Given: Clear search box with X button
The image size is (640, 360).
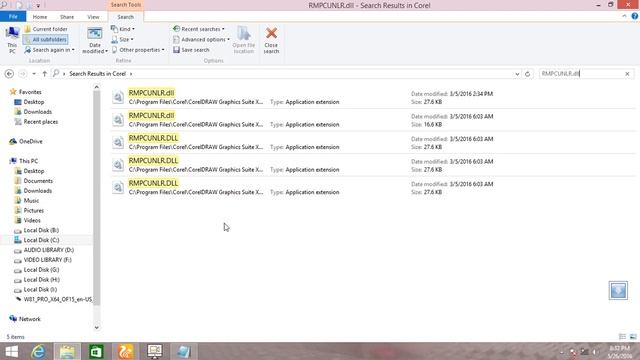Looking at the screenshot, I should click(627, 74).
